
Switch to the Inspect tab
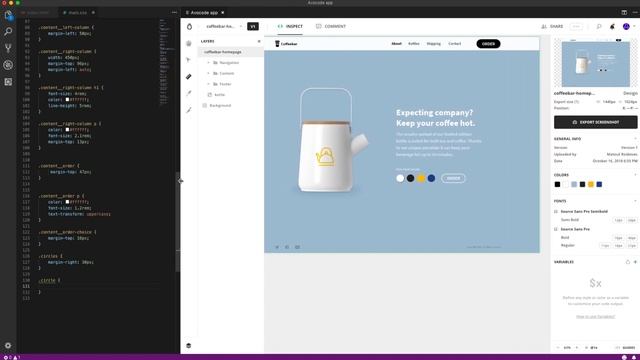[x=290, y=27]
